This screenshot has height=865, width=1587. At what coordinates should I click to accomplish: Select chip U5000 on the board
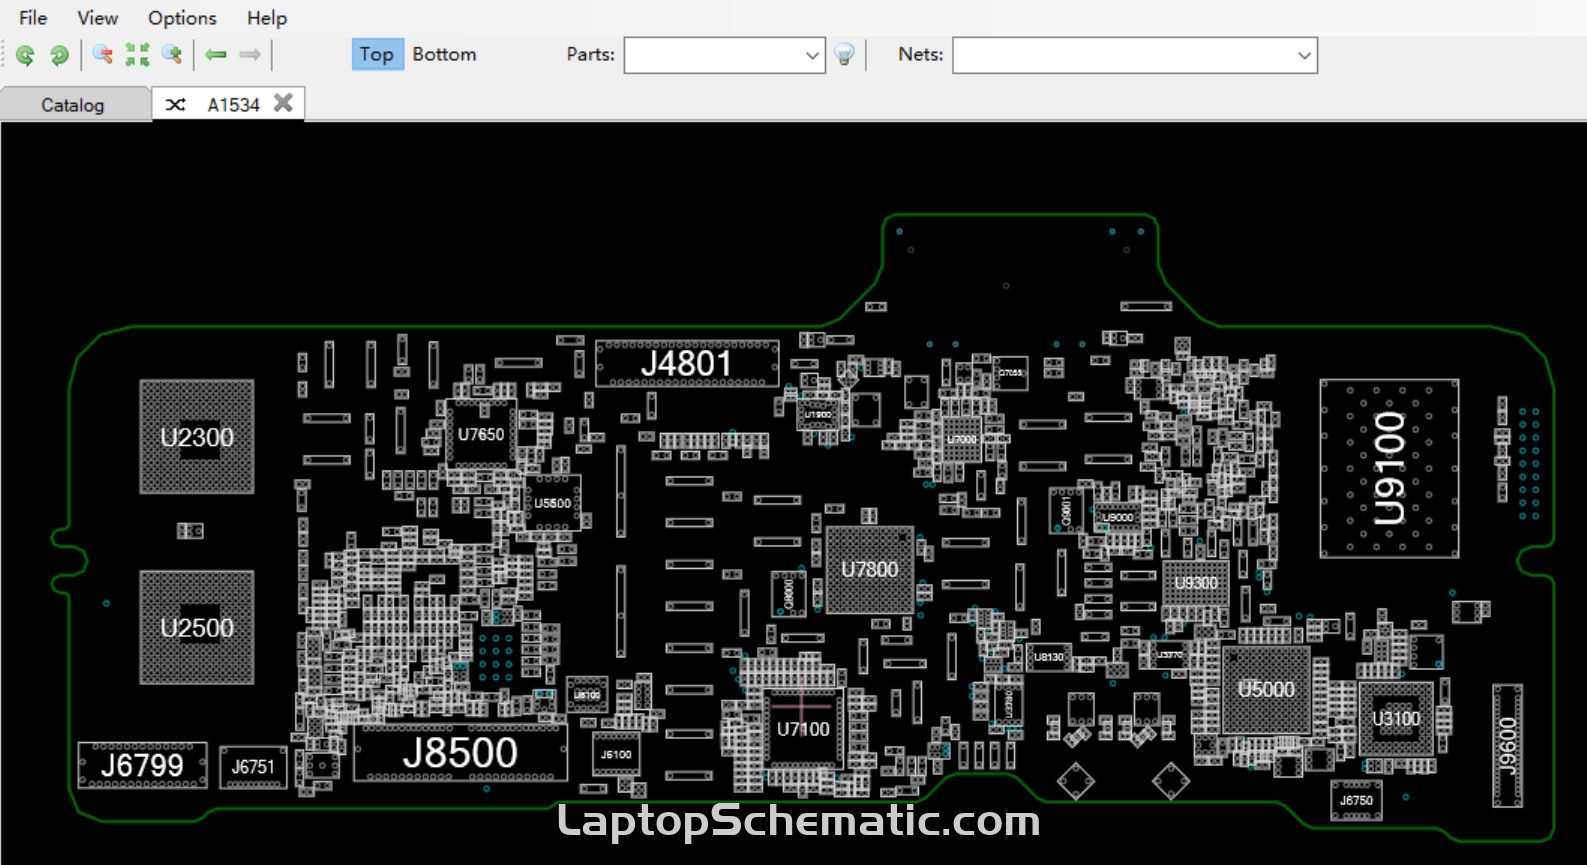1266,690
